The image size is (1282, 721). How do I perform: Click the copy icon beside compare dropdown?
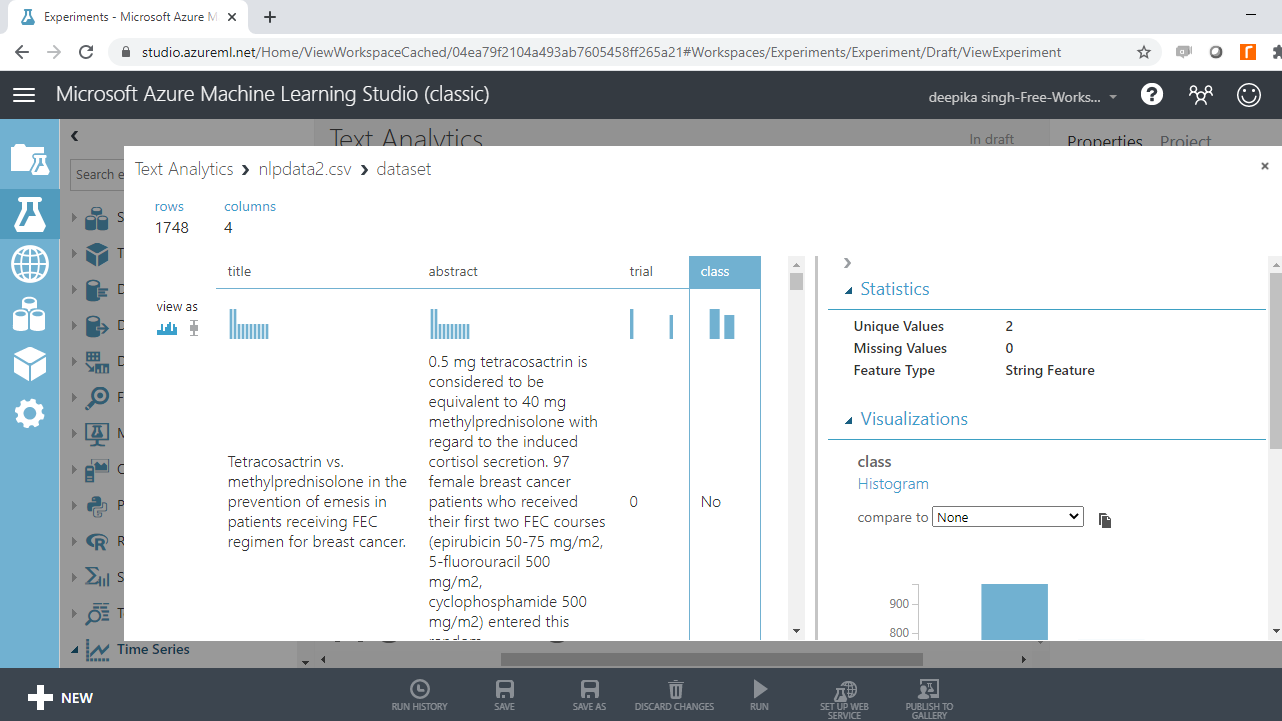[1105, 520]
